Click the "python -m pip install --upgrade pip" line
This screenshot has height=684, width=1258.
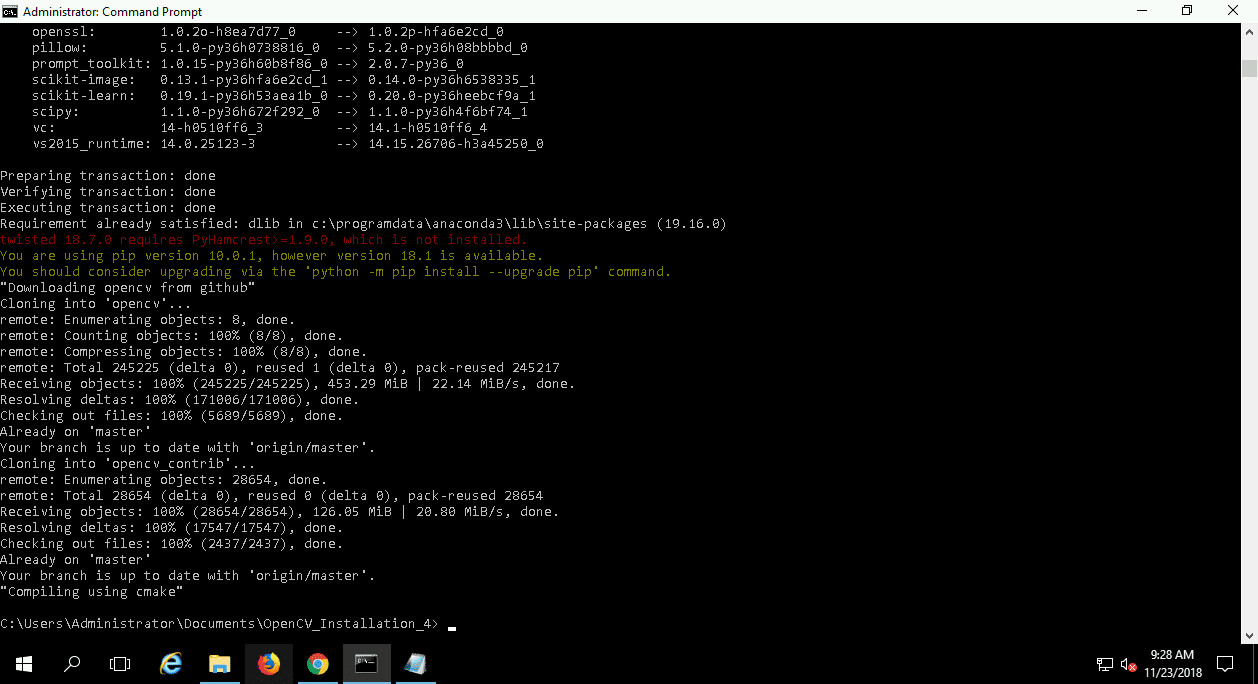click(x=336, y=272)
